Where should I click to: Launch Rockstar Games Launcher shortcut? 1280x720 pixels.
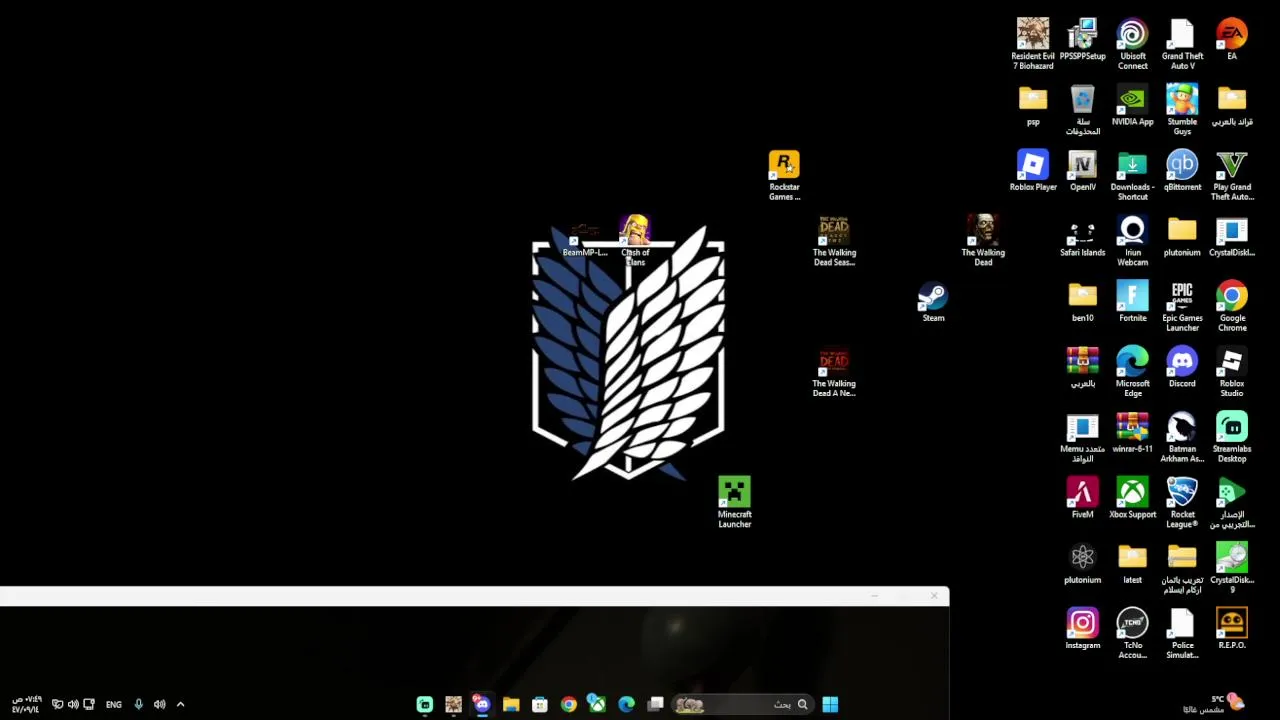784,175
